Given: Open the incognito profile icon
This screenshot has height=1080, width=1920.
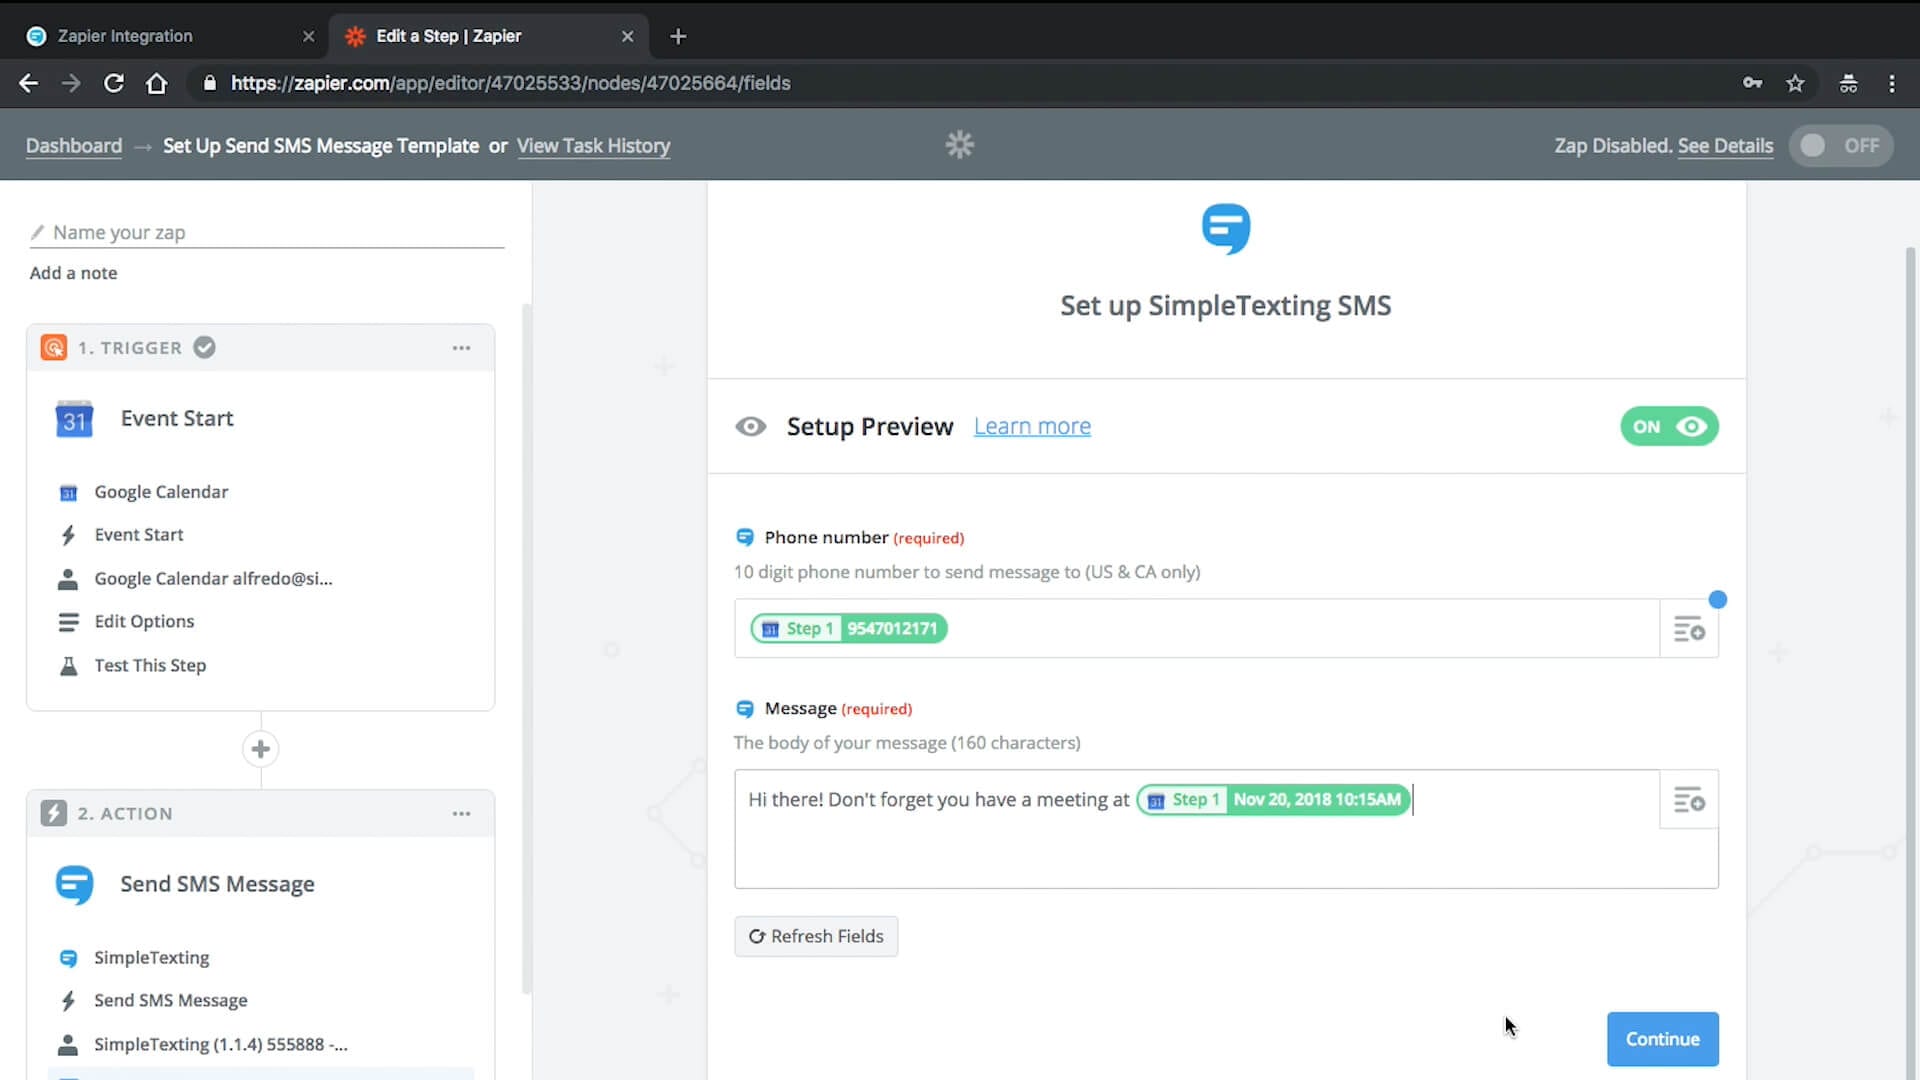Looking at the screenshot, I should (x=1848, y=83).
